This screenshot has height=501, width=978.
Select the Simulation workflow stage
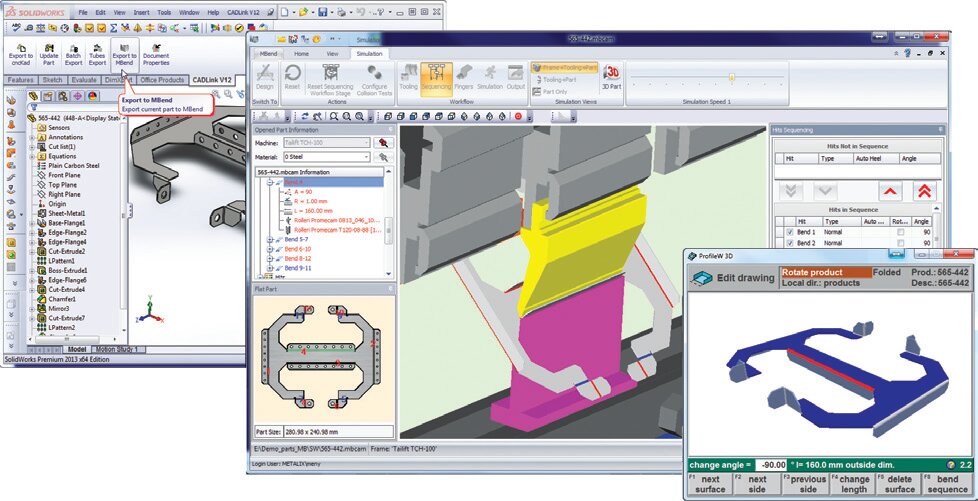click(490, 77)
